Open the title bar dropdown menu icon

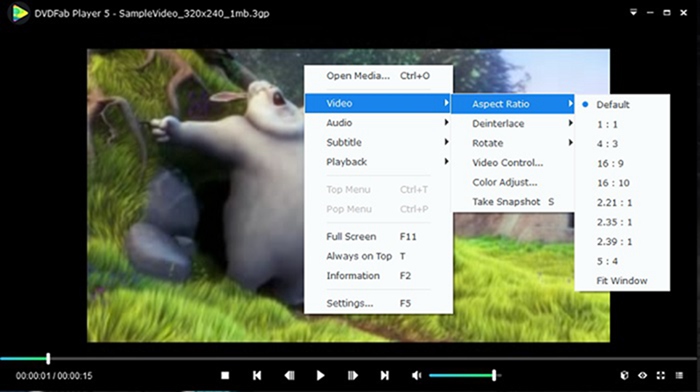pos(633,13)
